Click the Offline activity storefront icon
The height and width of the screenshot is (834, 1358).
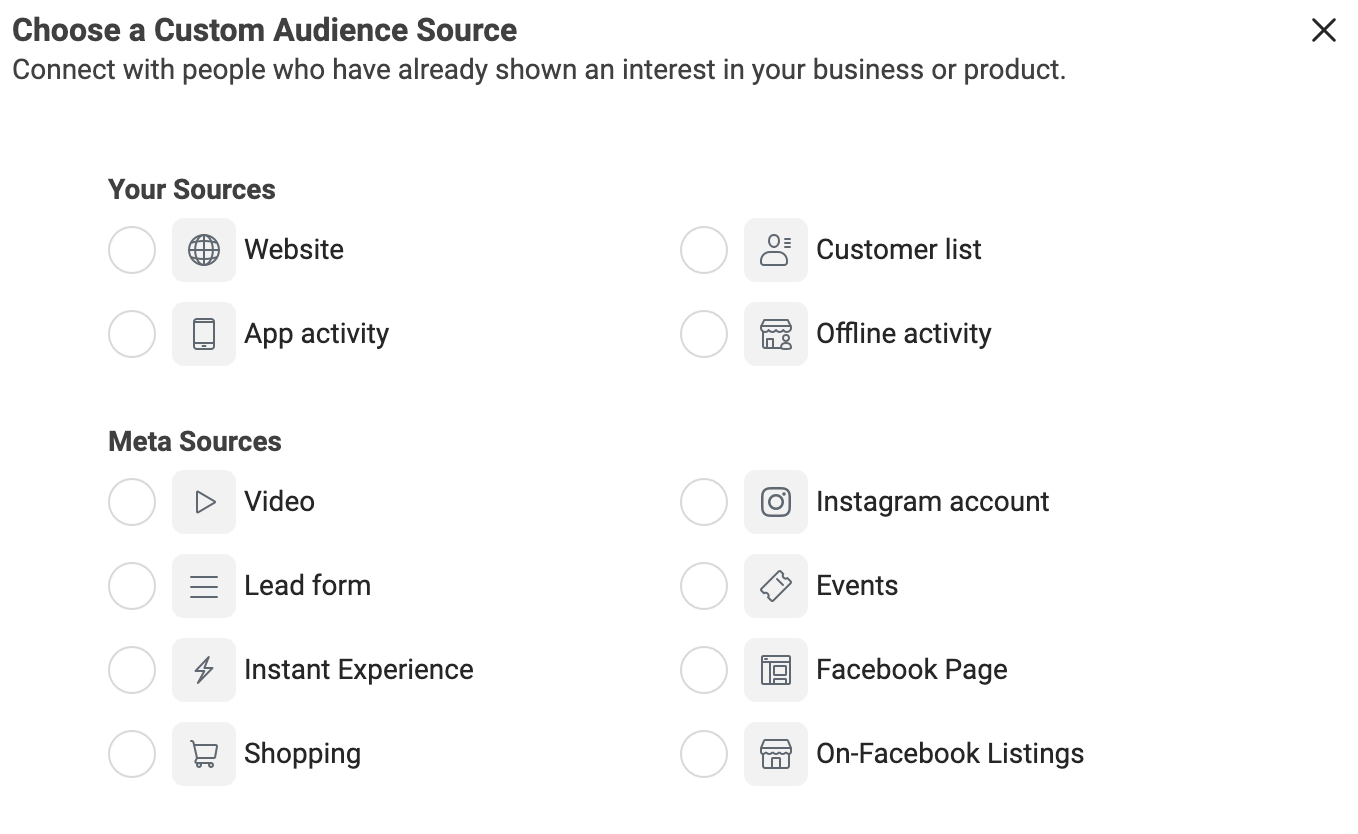[x=776, y=333]
